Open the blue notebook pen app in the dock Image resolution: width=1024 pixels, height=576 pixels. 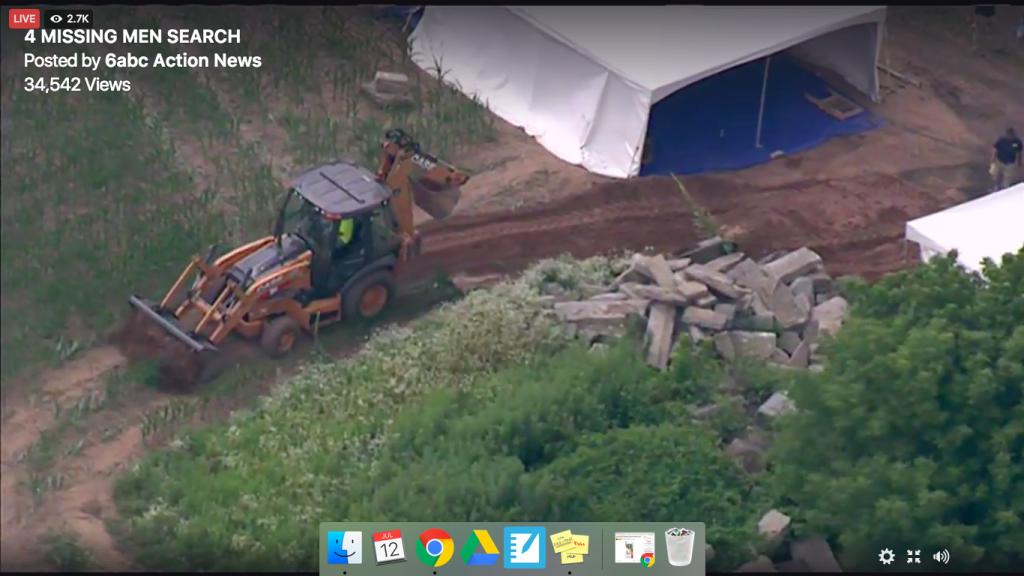(525, 547)
